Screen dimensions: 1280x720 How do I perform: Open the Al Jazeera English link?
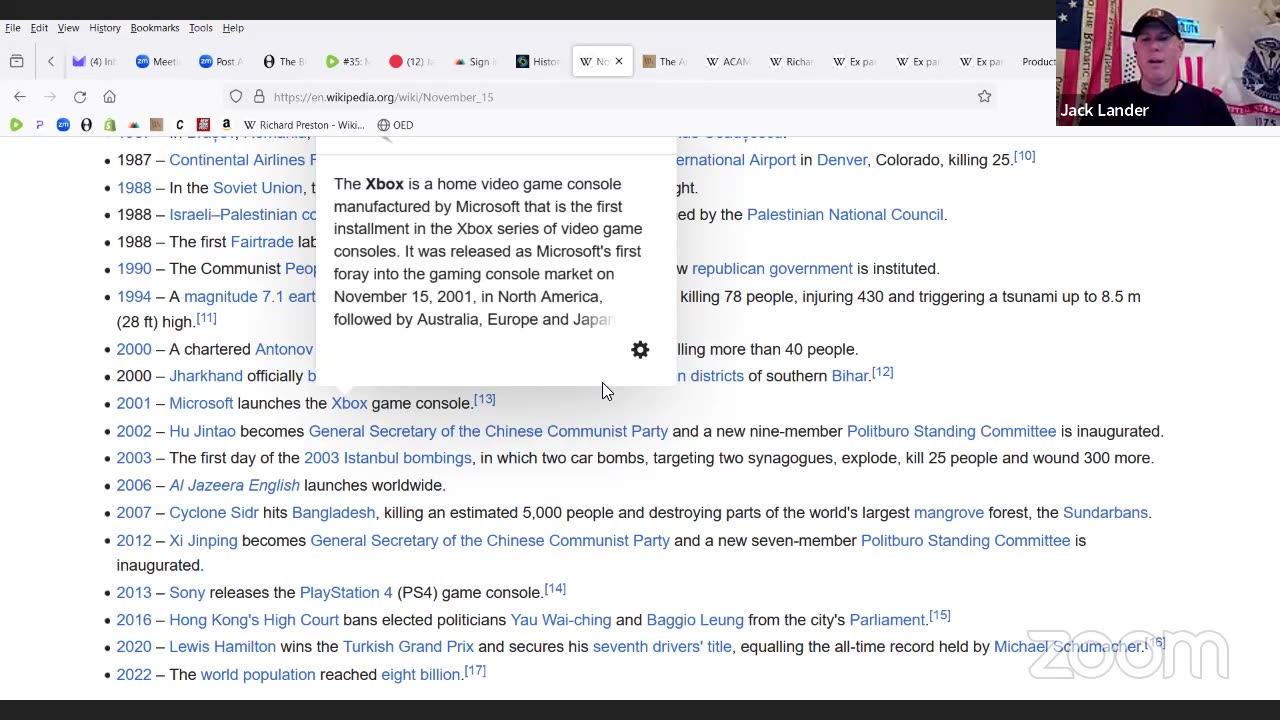(234, 485)
